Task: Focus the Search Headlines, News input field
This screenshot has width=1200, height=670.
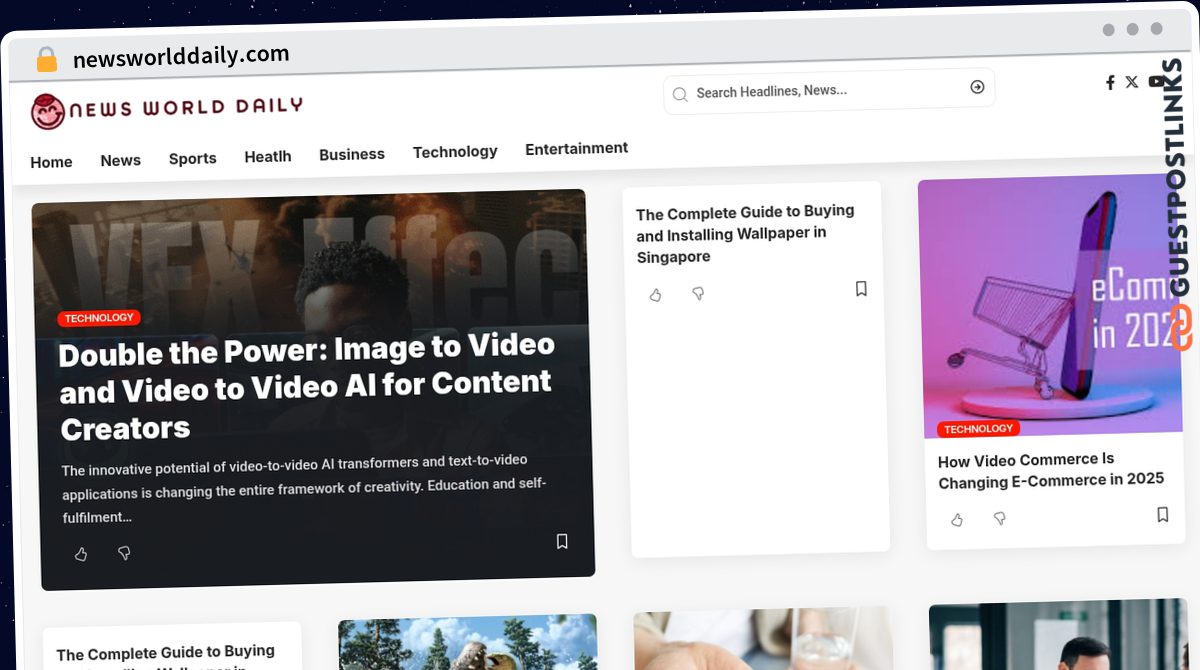Action: pyautogui.click(x=828, y=90)
